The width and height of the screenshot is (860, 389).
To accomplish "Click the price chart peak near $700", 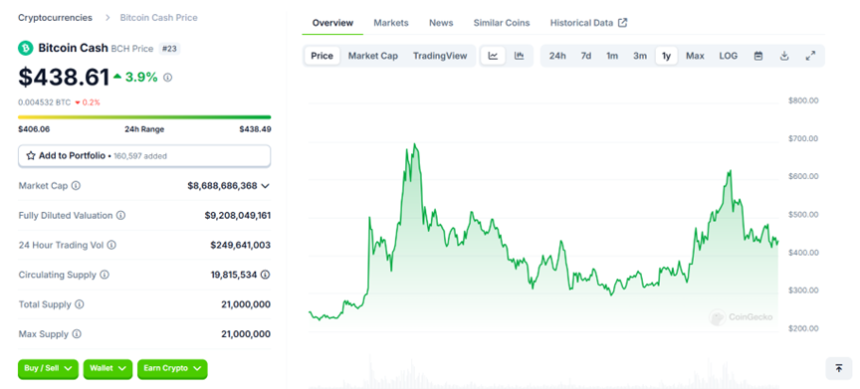I will point(415,145).
